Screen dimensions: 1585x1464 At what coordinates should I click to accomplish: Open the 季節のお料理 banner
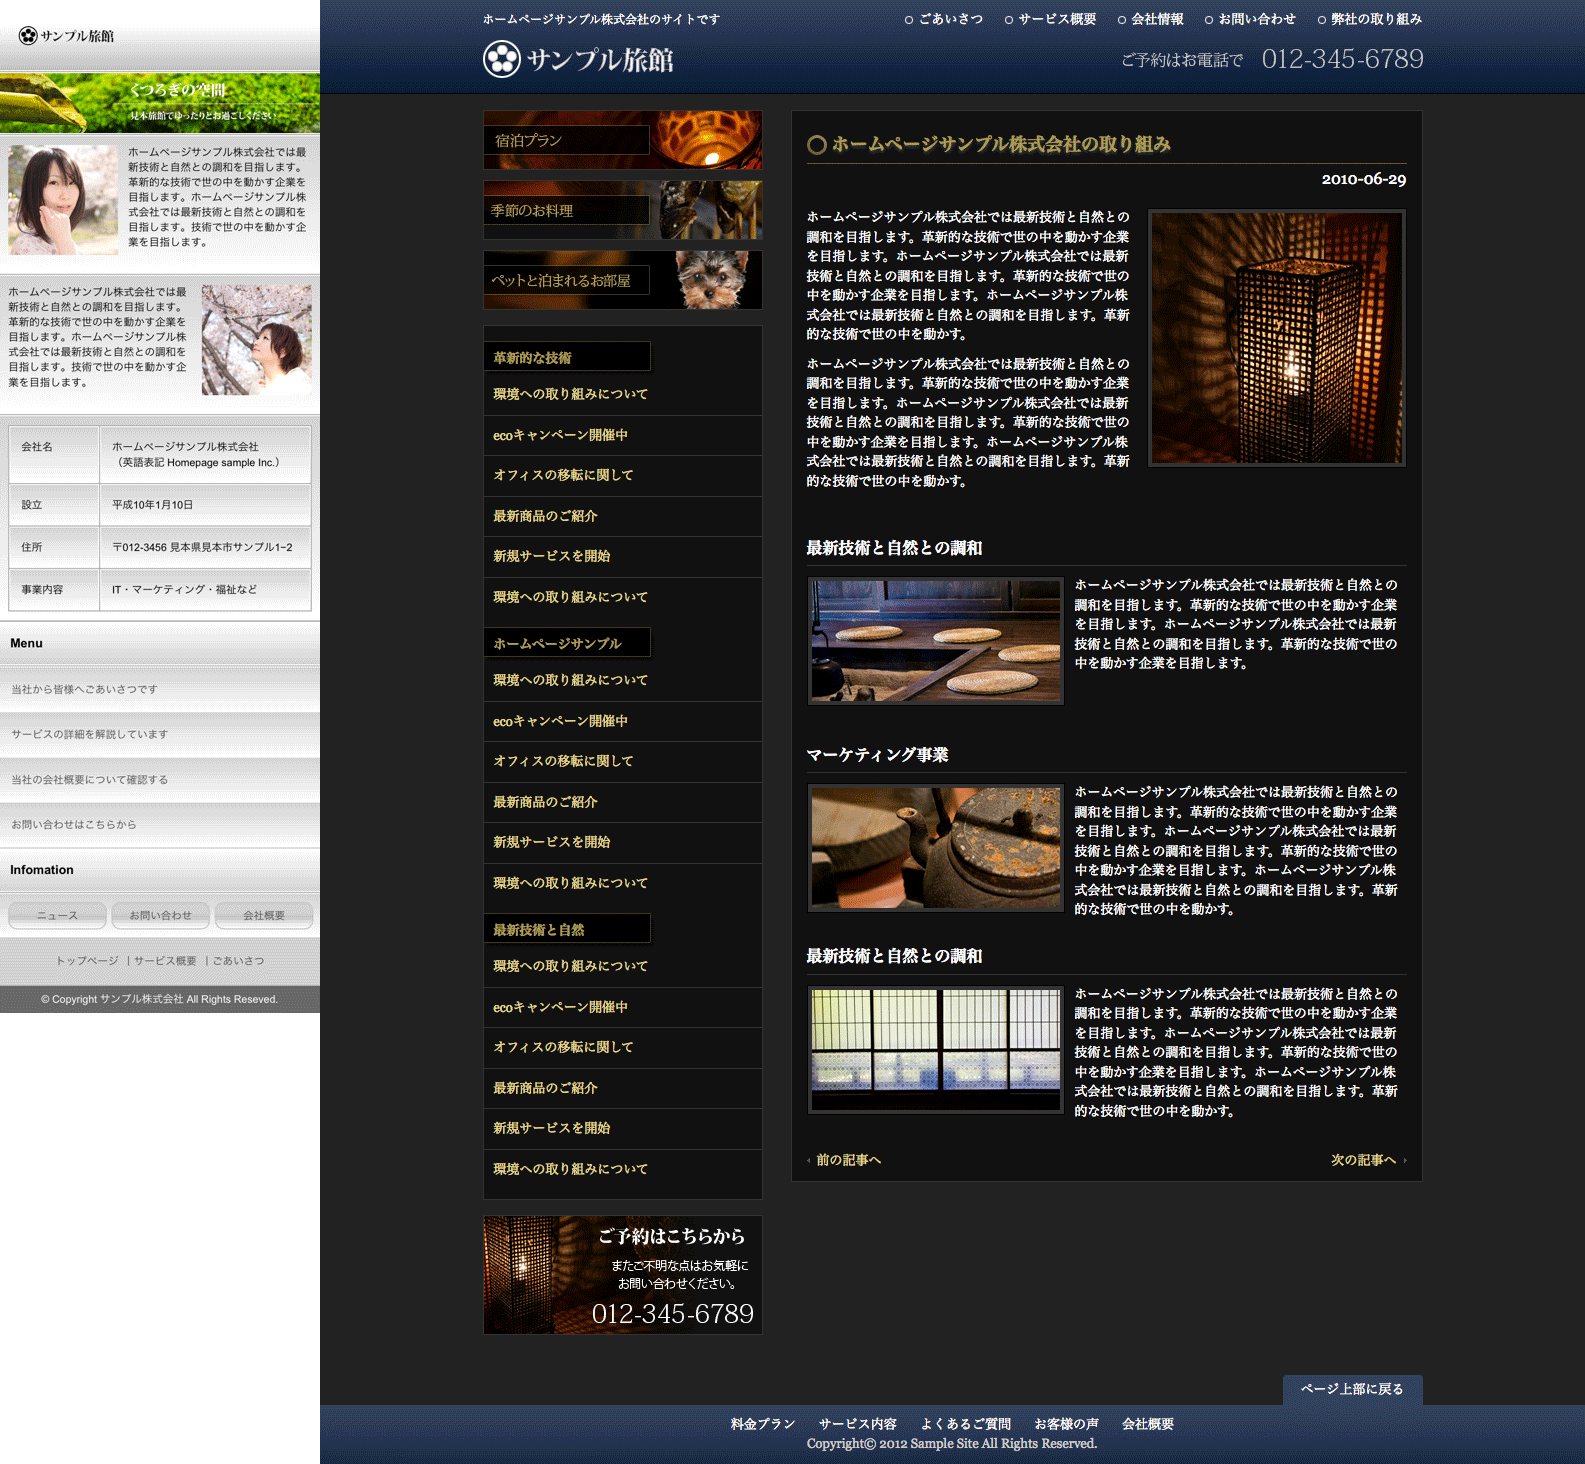pos(622,210)
